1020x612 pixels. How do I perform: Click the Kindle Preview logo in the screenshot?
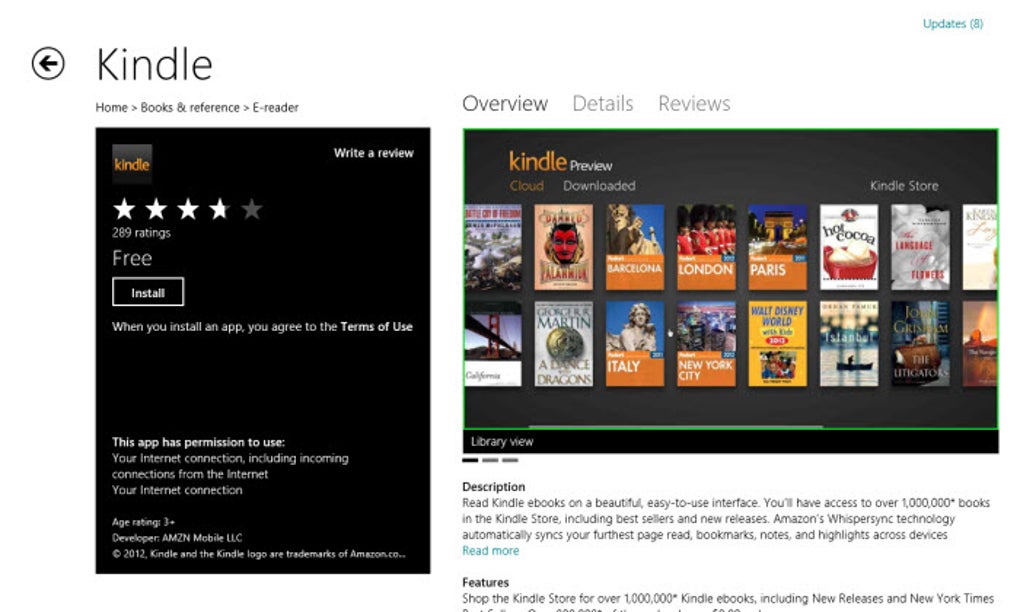560,162
